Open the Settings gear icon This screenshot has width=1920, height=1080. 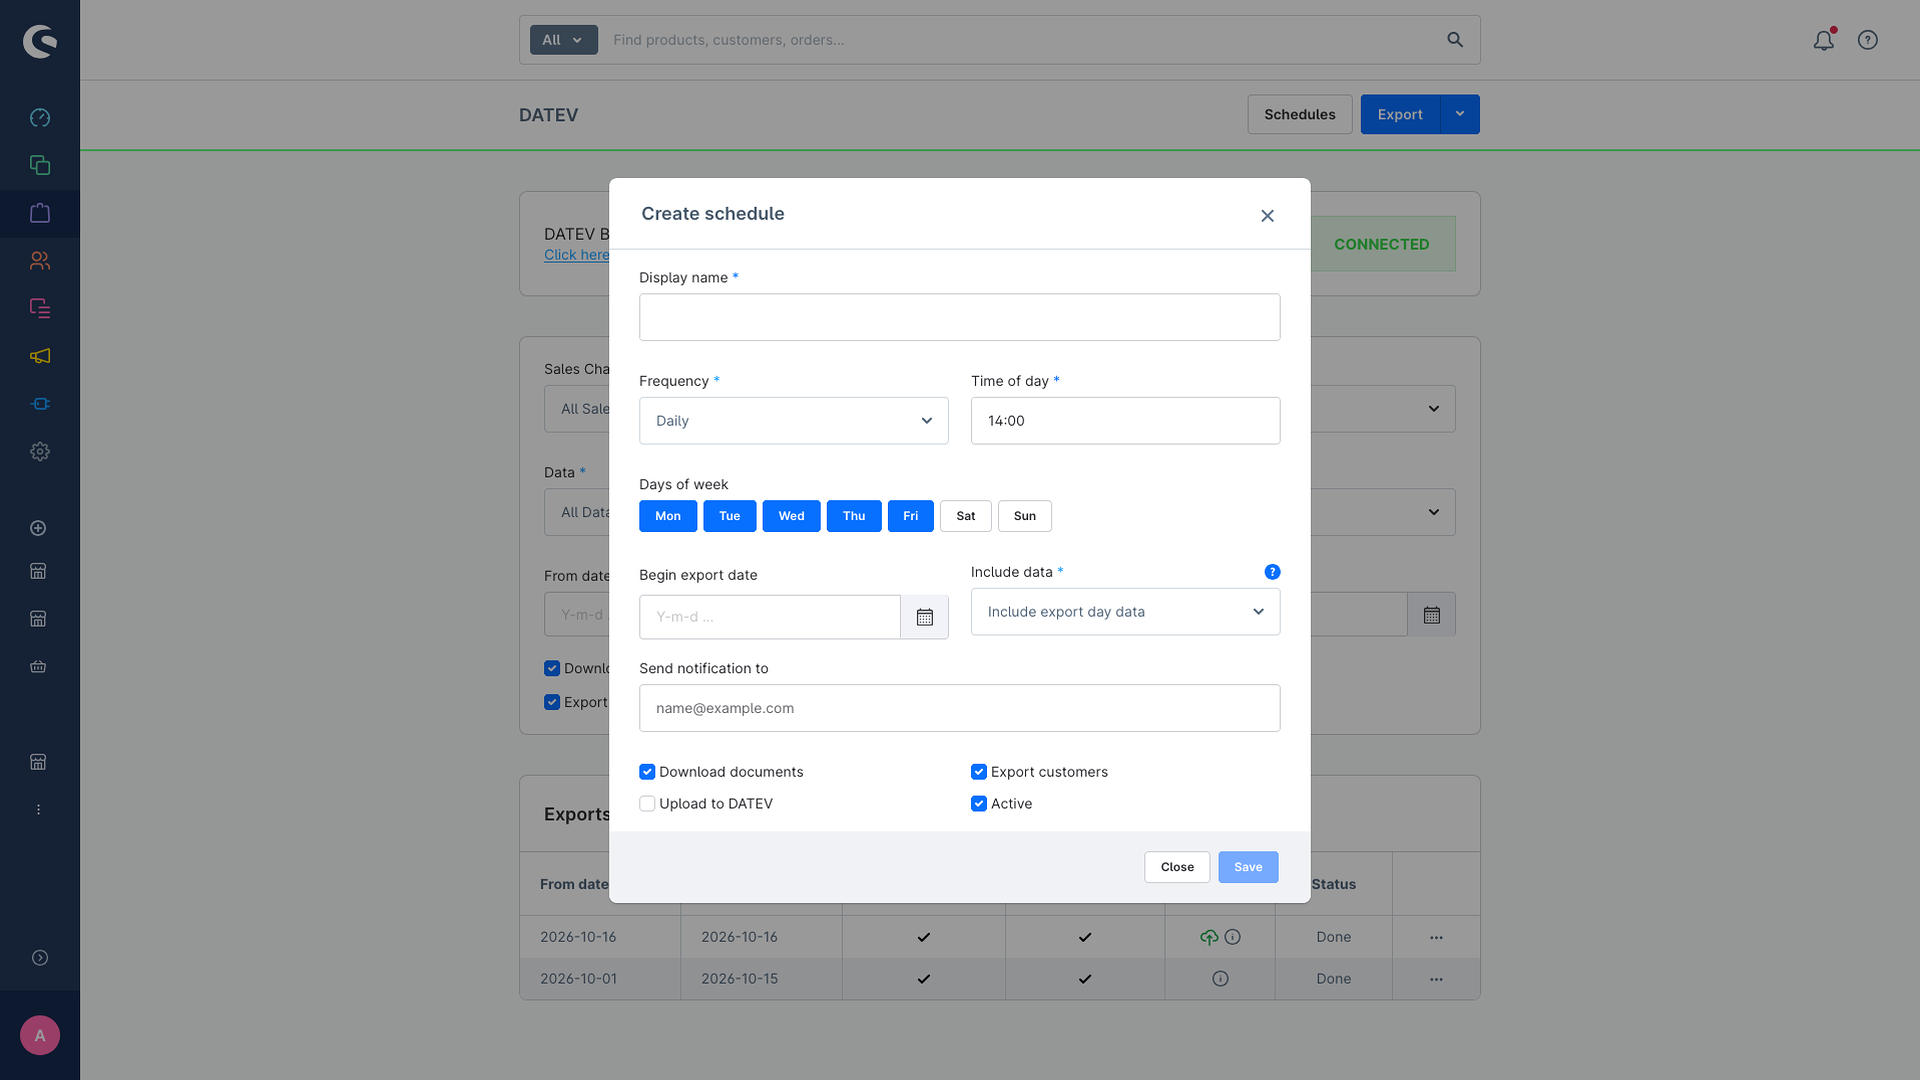point(40,452)
